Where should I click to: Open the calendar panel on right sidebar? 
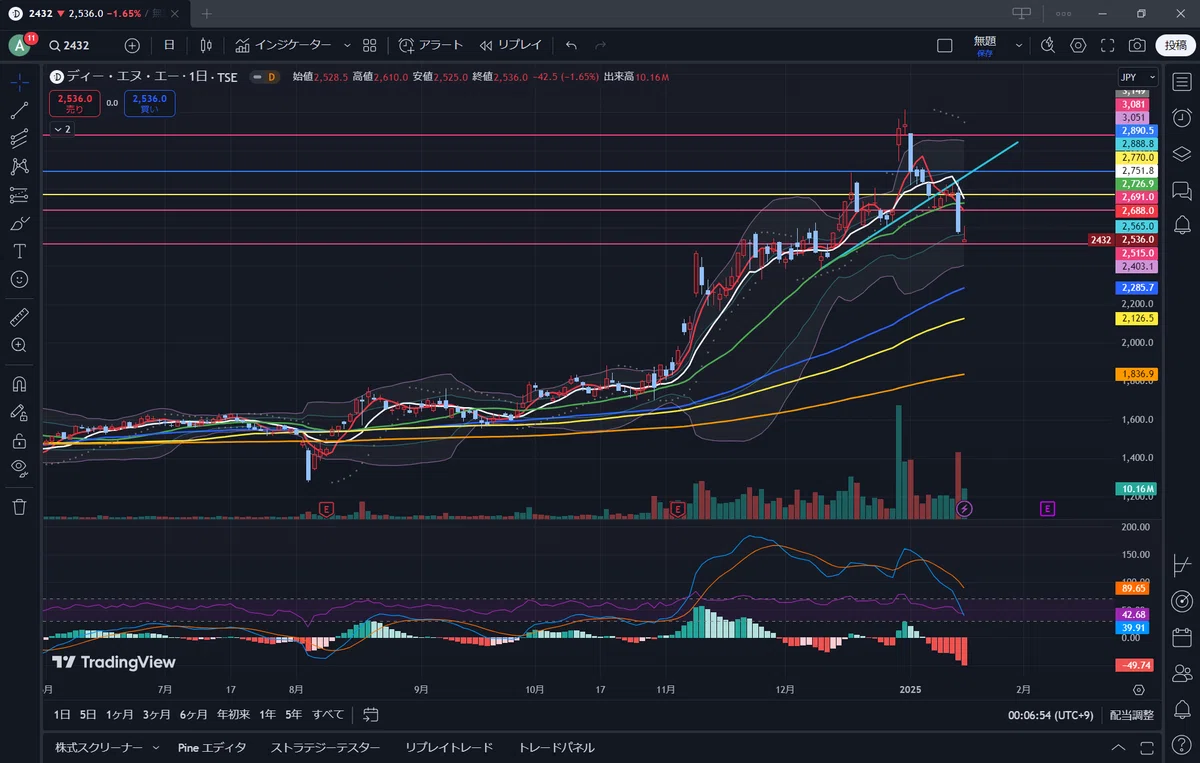click(1181, 636)
